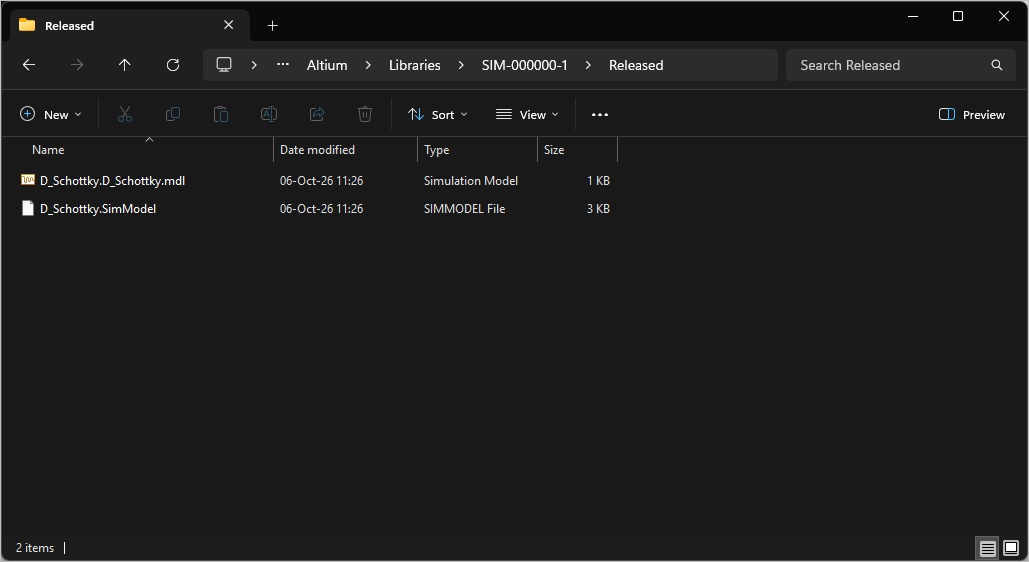This screenshot has height=562, width=1029.
Task: Click the Paste clipboard icon
Action: click(220, 114)
